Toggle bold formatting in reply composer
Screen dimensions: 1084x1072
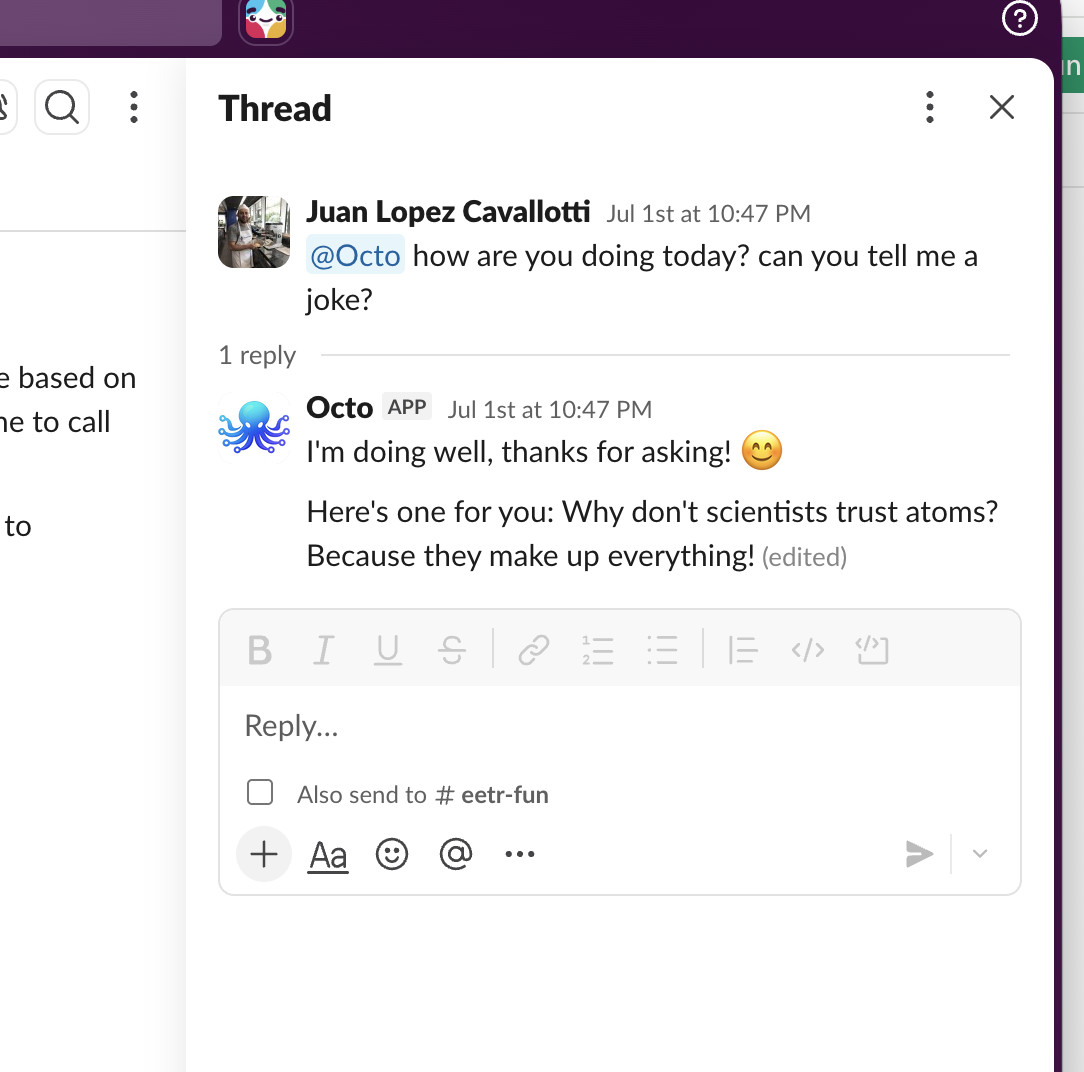click(x=260, y=650)
